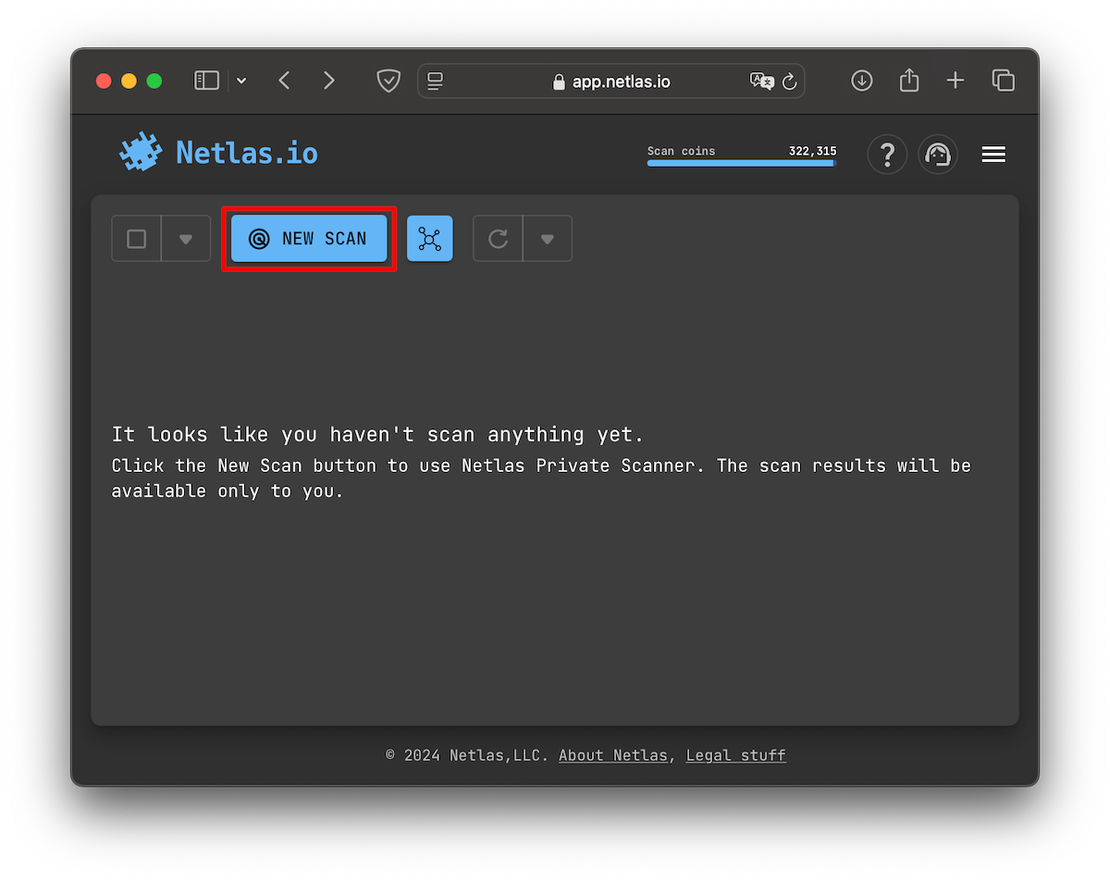
Task: Open the support headset icon
Action: (938, 155)
